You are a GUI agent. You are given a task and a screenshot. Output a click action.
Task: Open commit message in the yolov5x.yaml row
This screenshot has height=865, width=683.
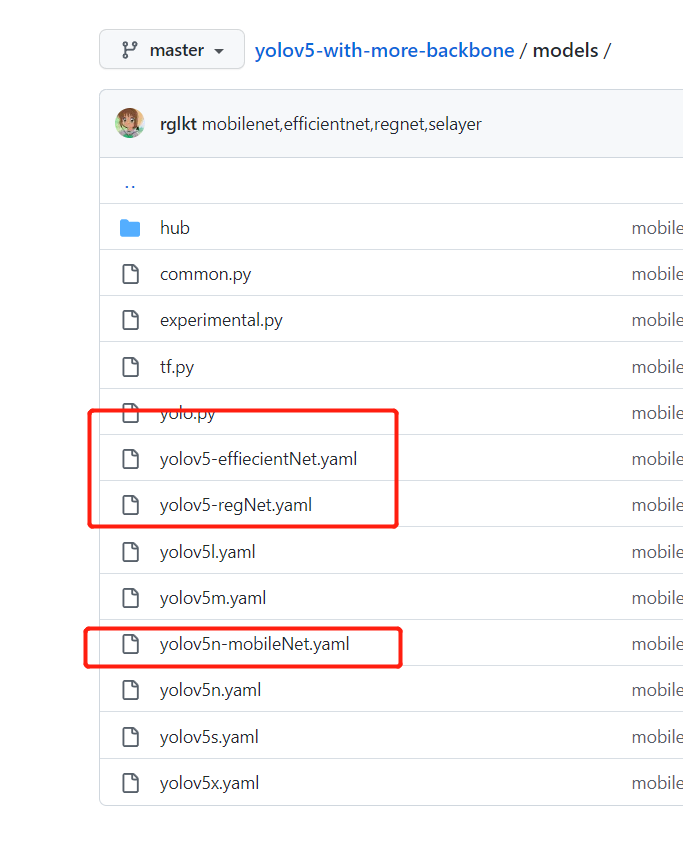click(657, 783)
